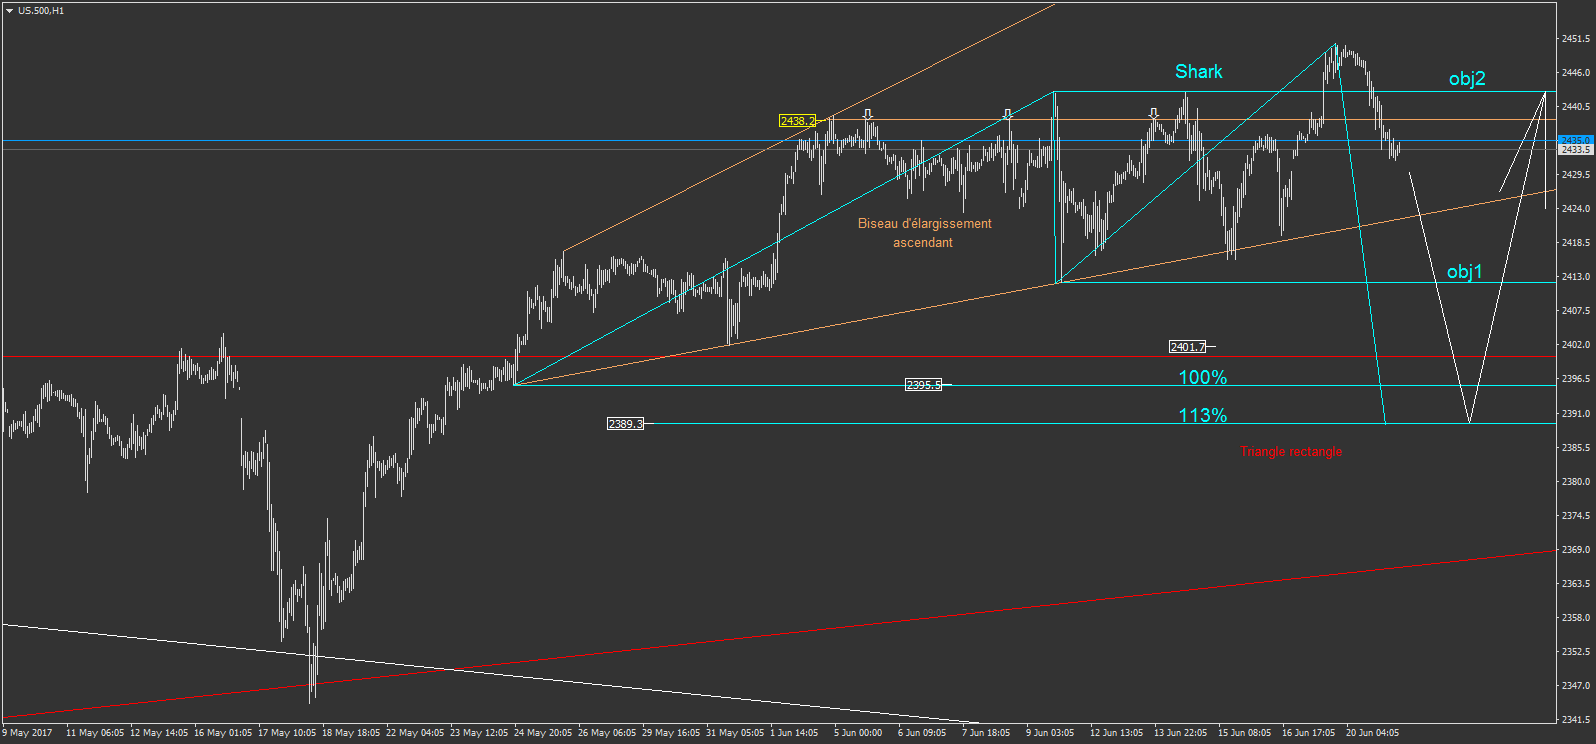Click the 2385.5 price scale value
This screenshot has height=744, width=1596.
[1575, 448]
